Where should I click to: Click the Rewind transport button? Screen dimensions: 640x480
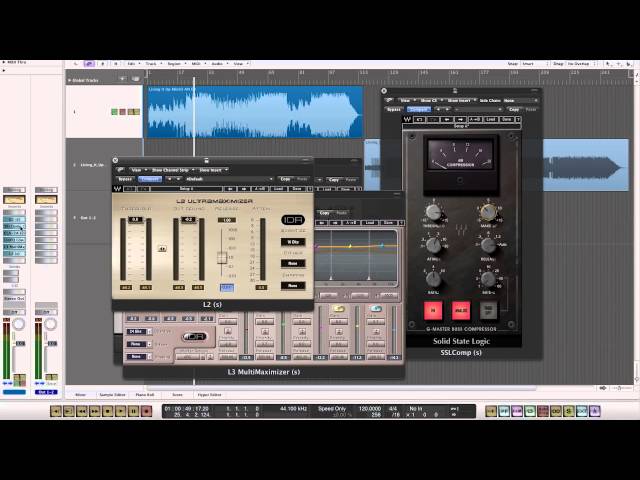[x=82, y=411]
